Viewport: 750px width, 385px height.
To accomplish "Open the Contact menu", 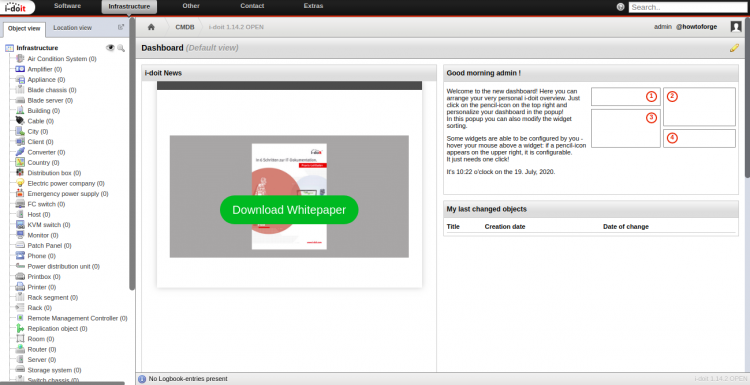I will (252, 6).
